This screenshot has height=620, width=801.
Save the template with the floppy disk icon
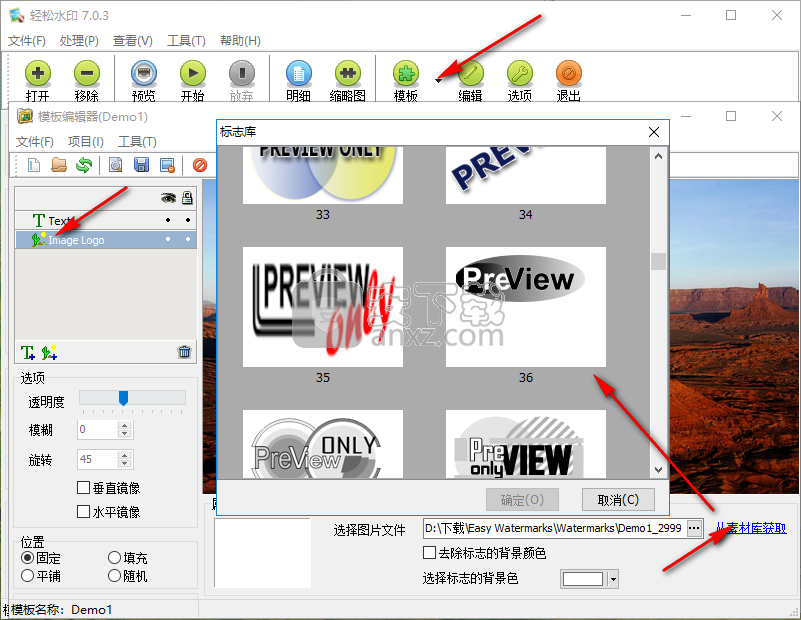(141, 165)
